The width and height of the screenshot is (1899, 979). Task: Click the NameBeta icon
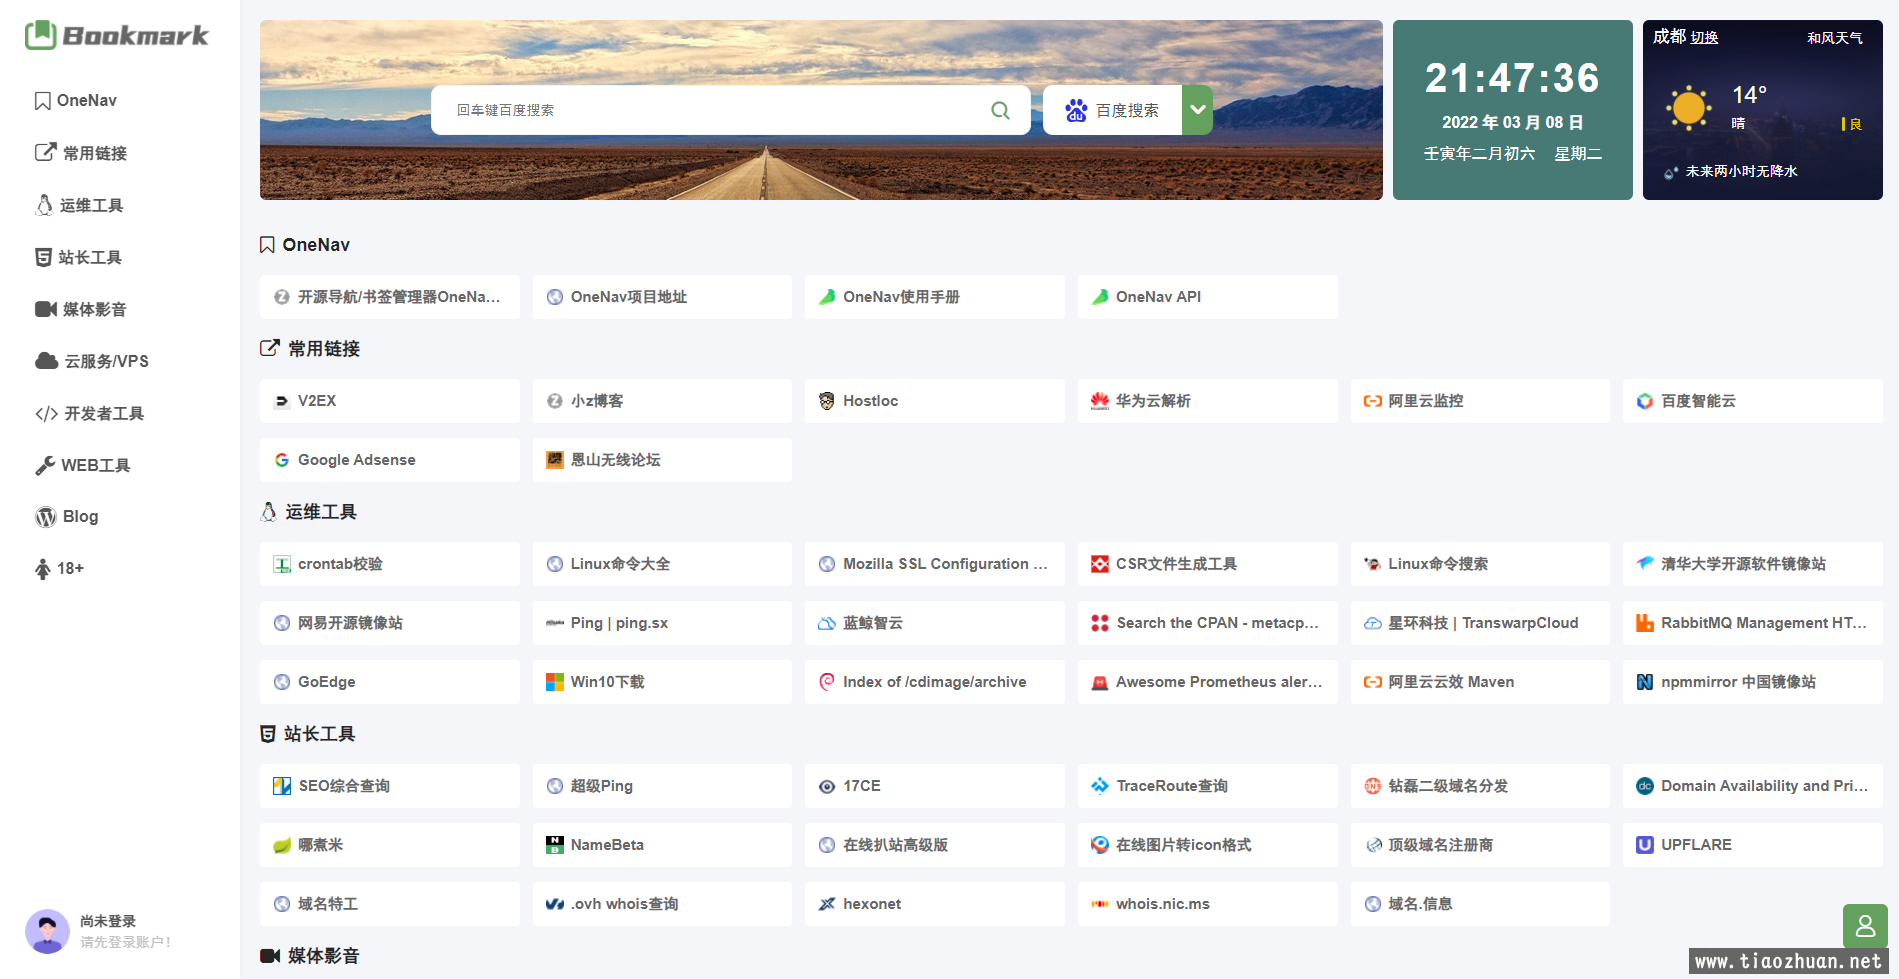pos(555,845)
